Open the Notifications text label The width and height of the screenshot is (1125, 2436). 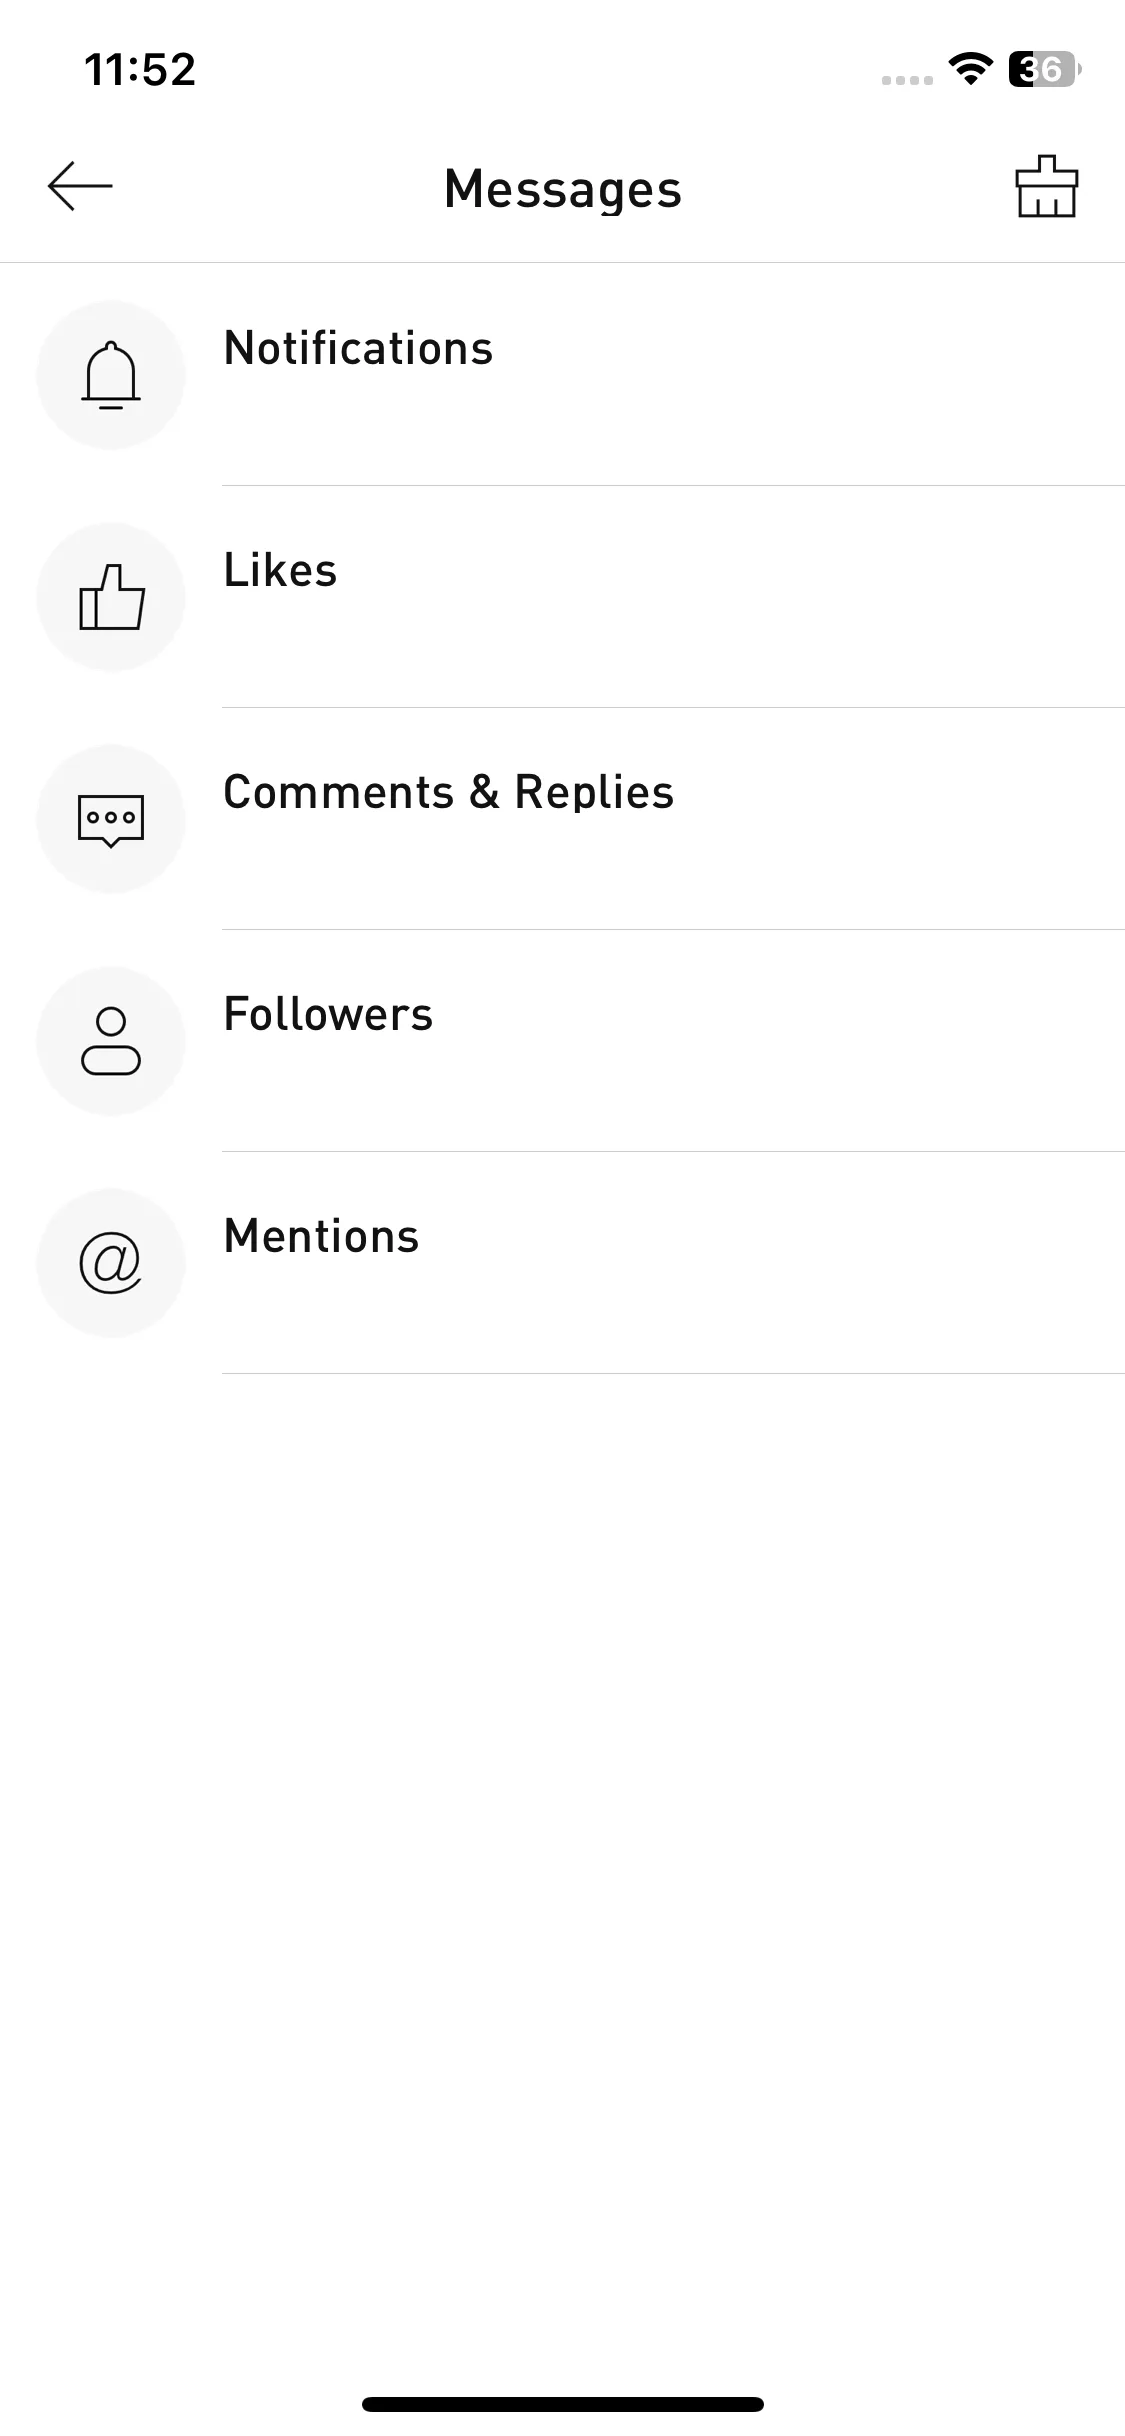(x=358, y=348)
